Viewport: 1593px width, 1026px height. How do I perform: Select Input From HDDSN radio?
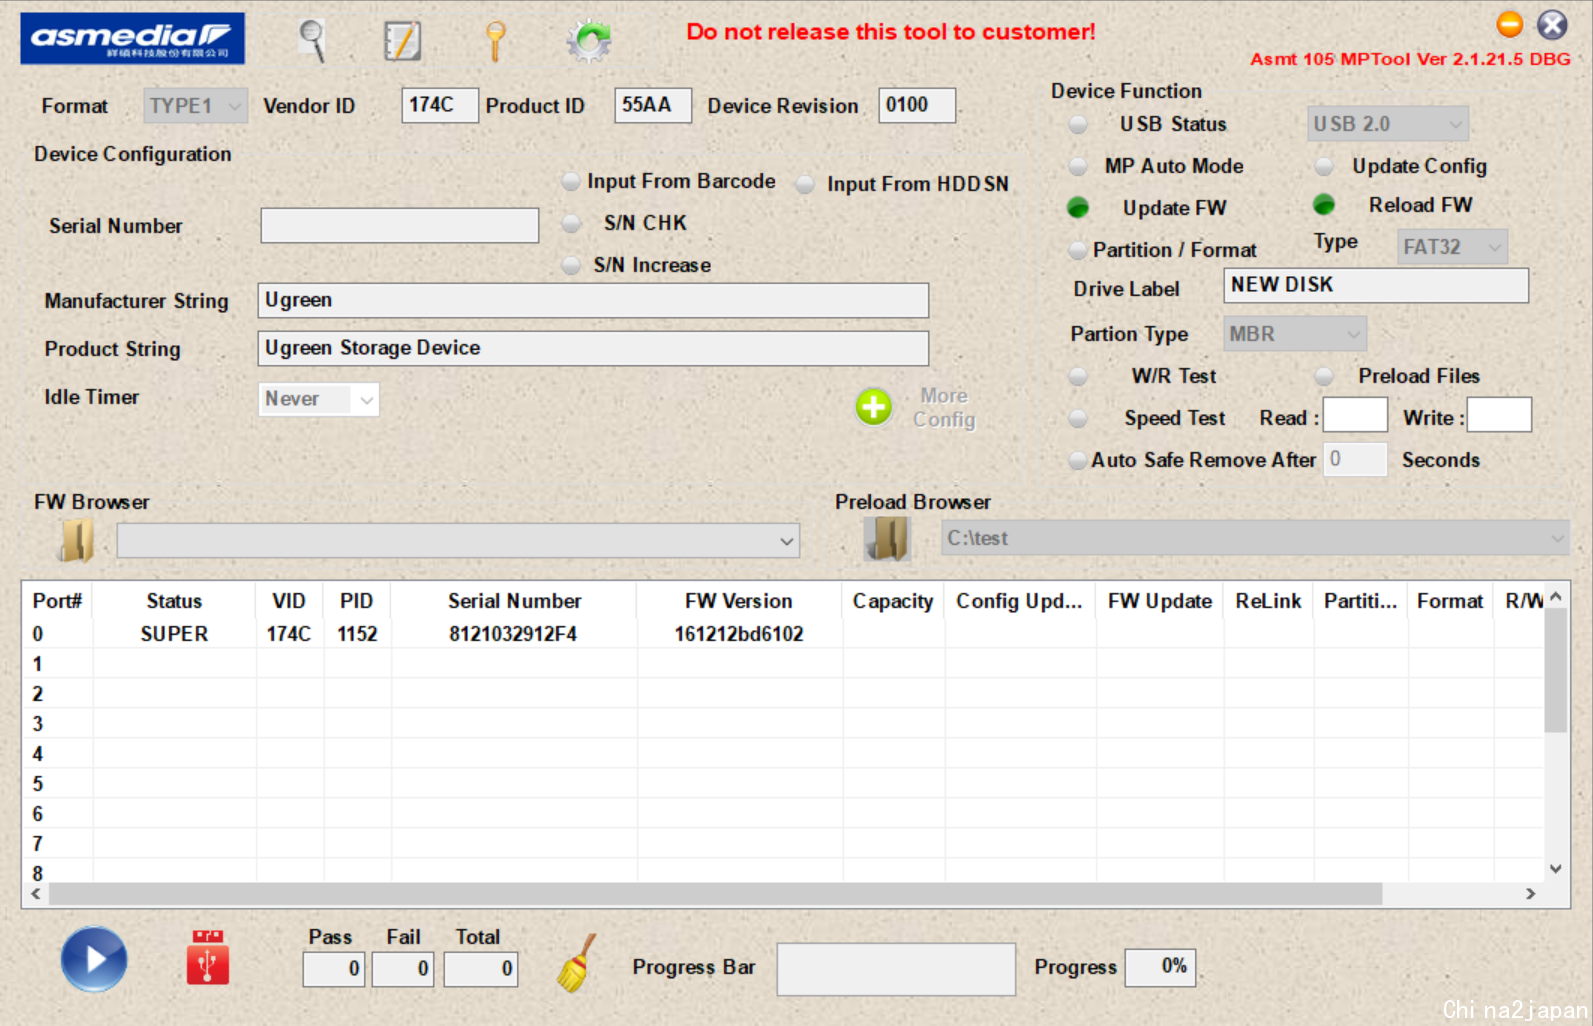tap(805, 184)
